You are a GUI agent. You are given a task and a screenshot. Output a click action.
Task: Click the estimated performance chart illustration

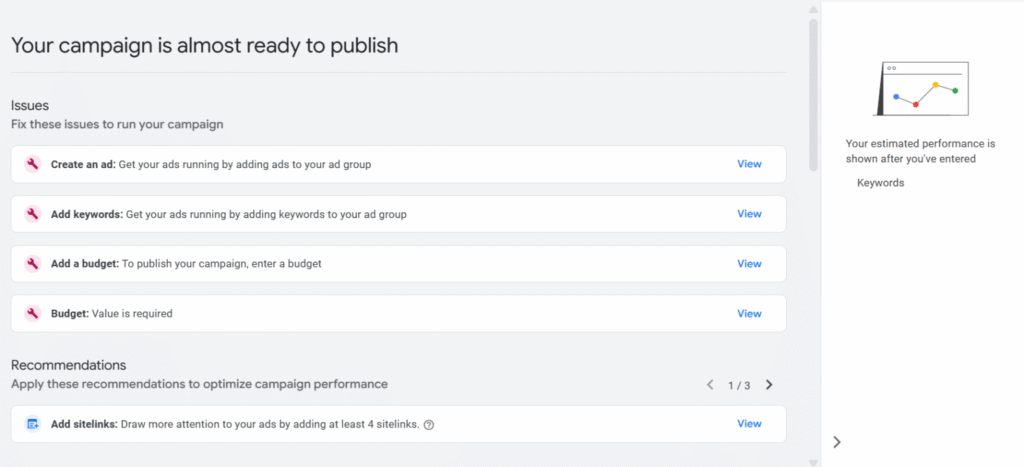(922, 90)
